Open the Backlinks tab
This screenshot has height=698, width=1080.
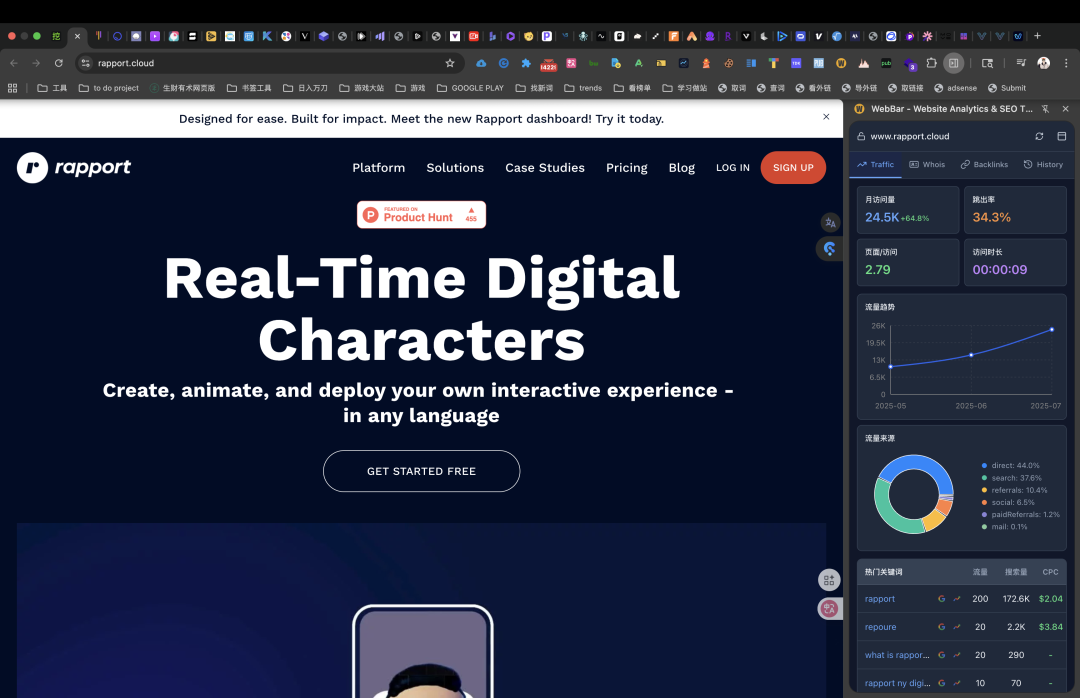[x=984, y=165]
